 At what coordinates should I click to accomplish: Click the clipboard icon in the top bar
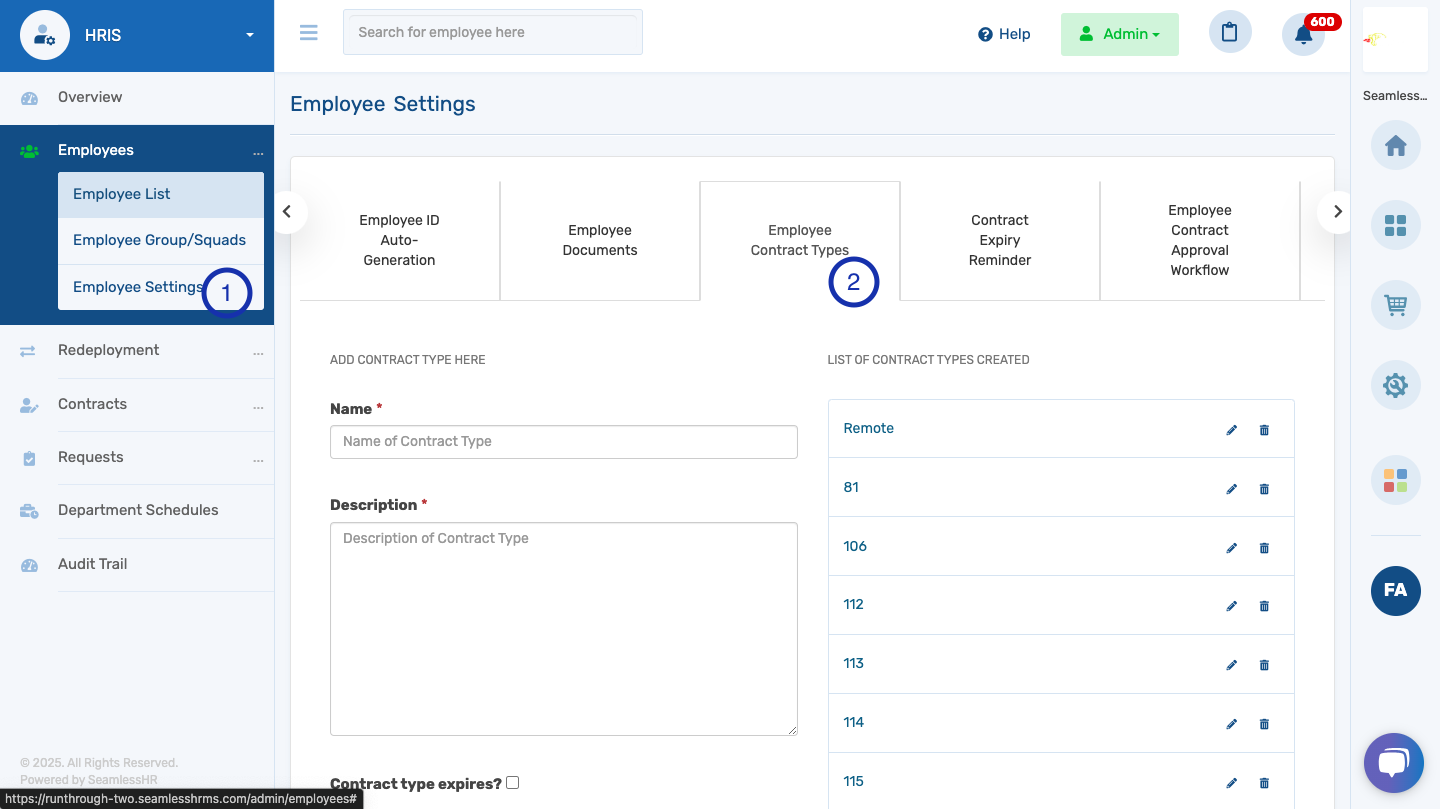click(x=1230, y=32)
